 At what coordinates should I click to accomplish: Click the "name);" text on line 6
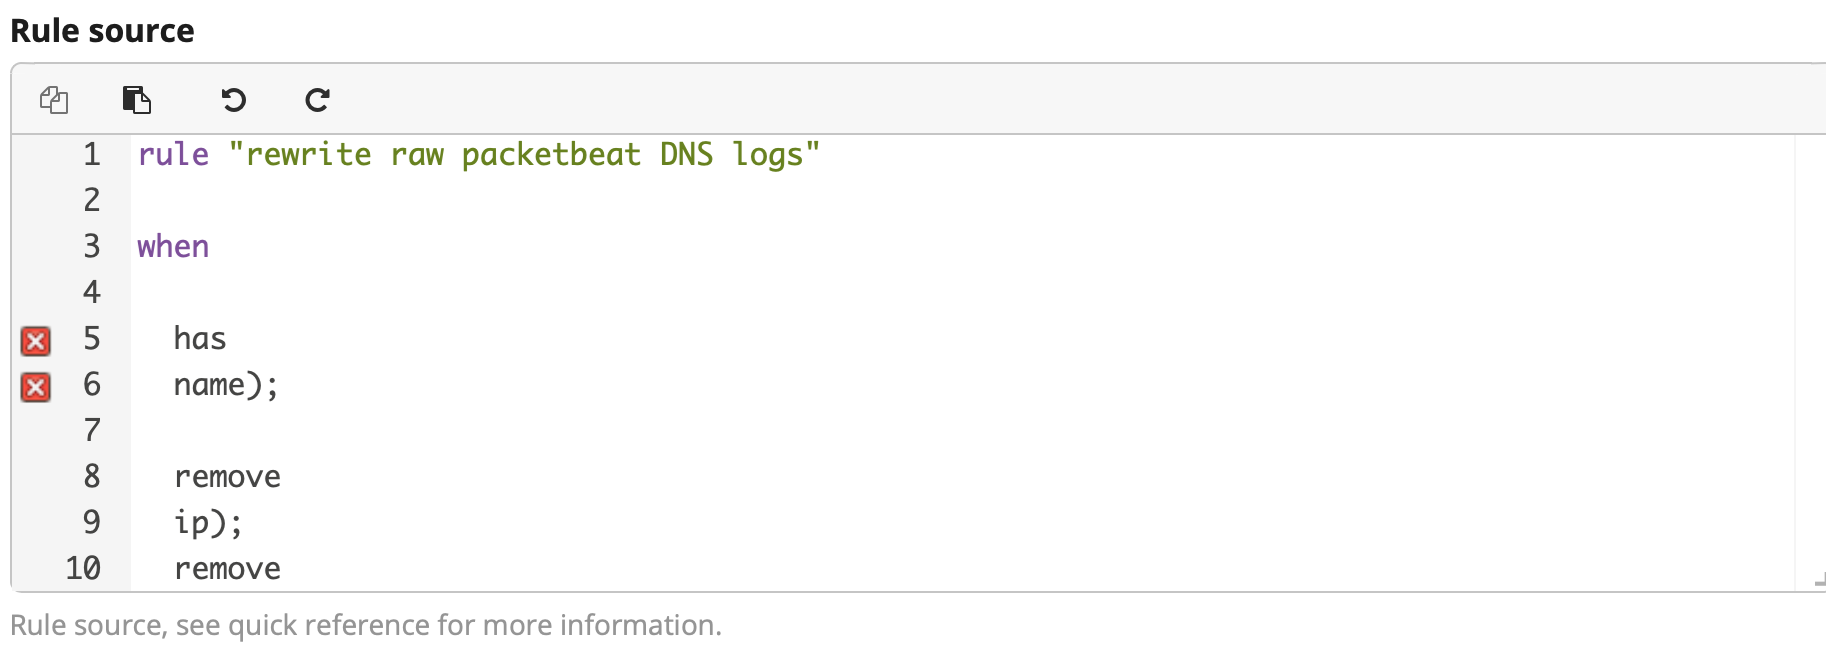[x=226, y=385]
